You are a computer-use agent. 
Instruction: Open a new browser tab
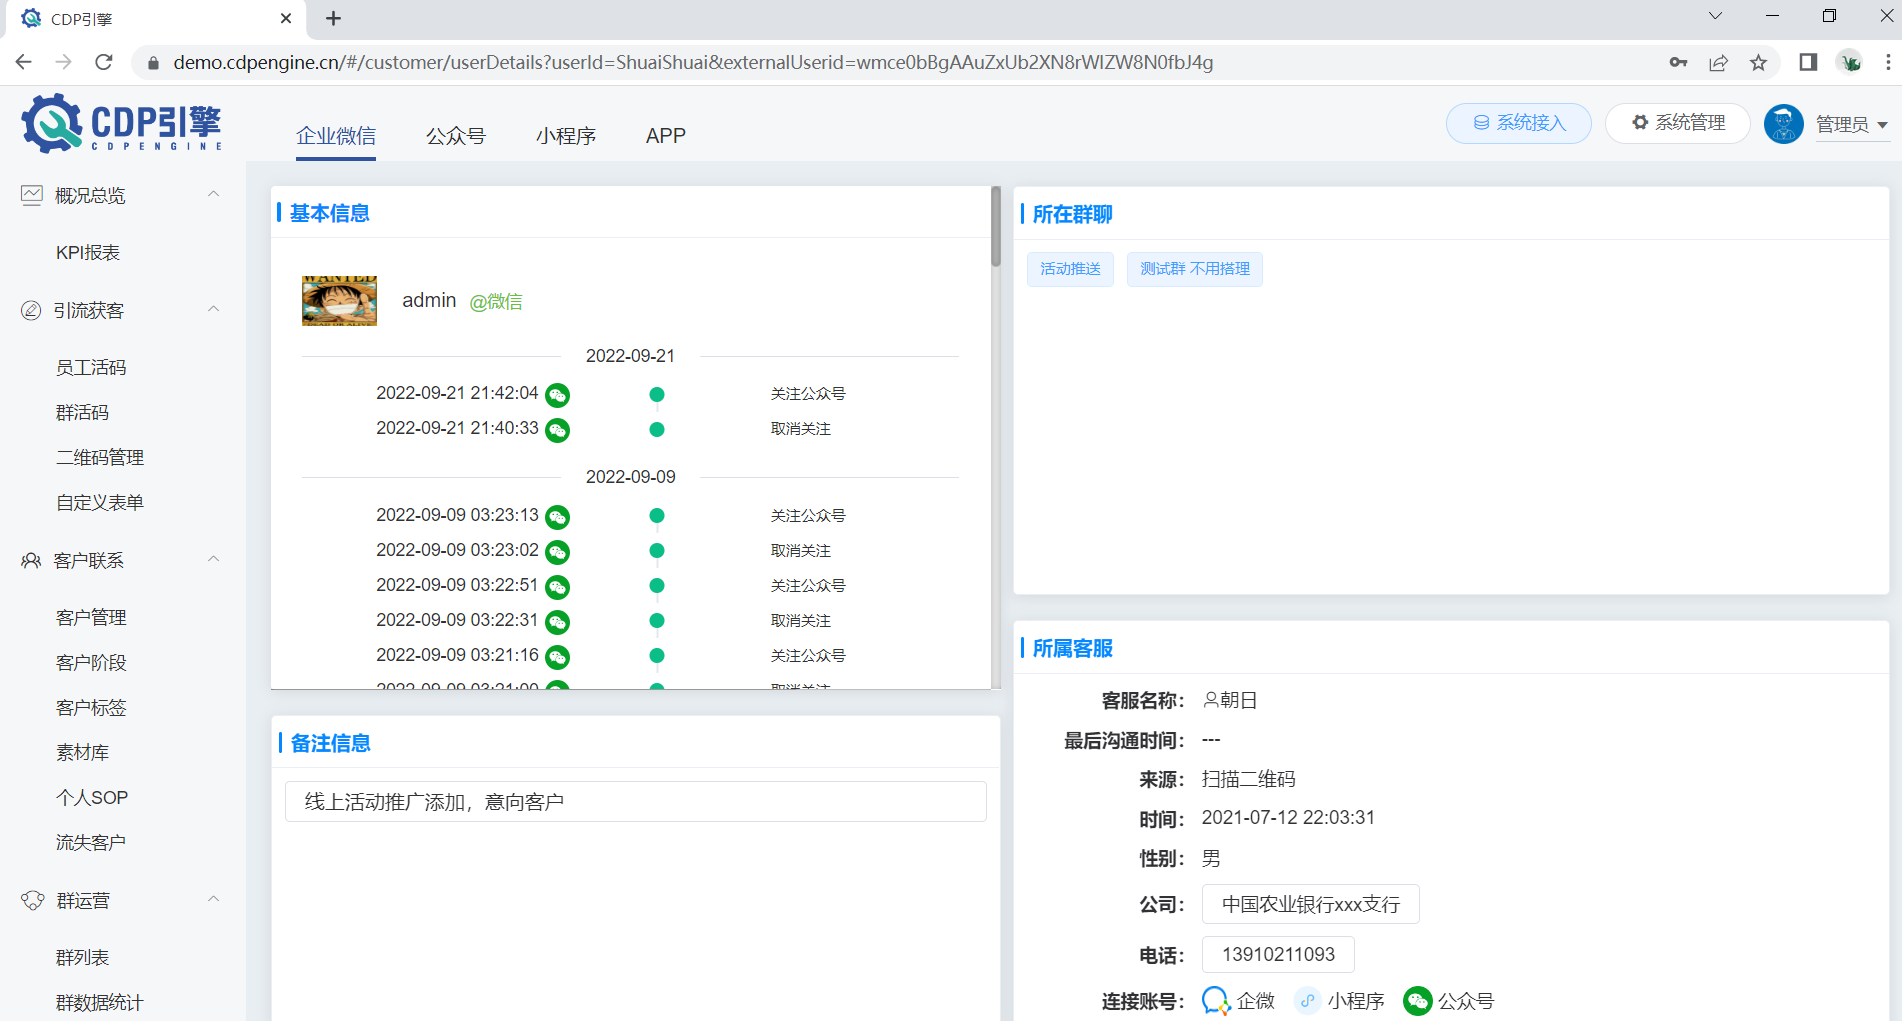coord(334,18)
